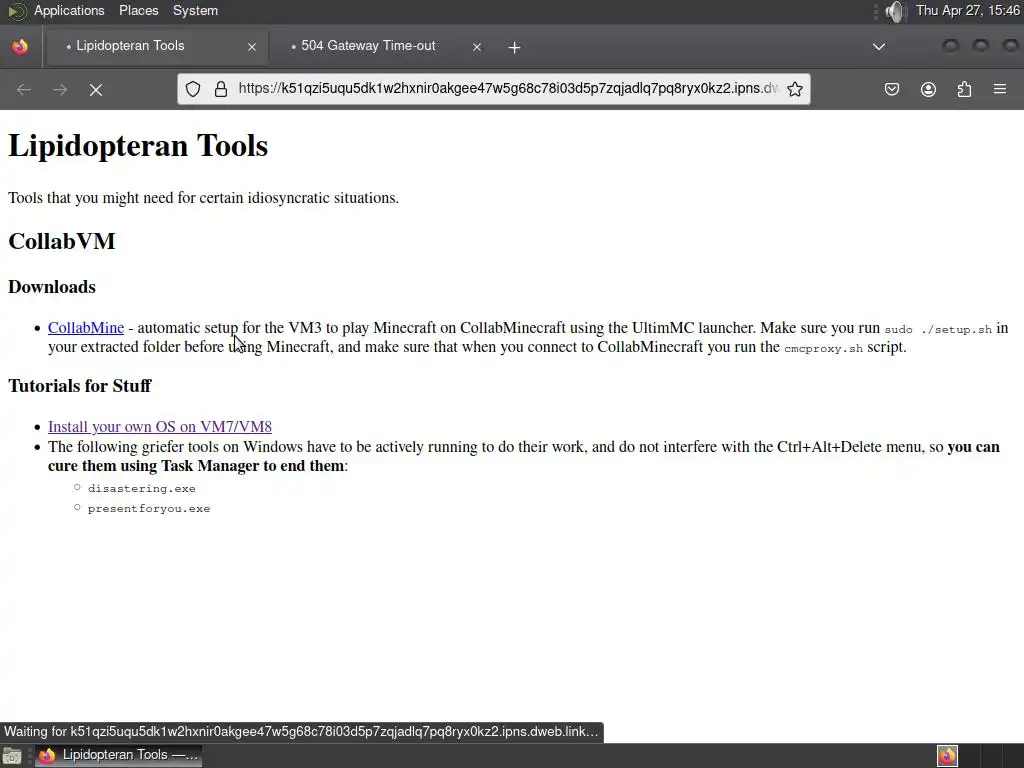1024x768 pixels.
Task: Click the presentforyou.exe text
Action: (149, 509)
